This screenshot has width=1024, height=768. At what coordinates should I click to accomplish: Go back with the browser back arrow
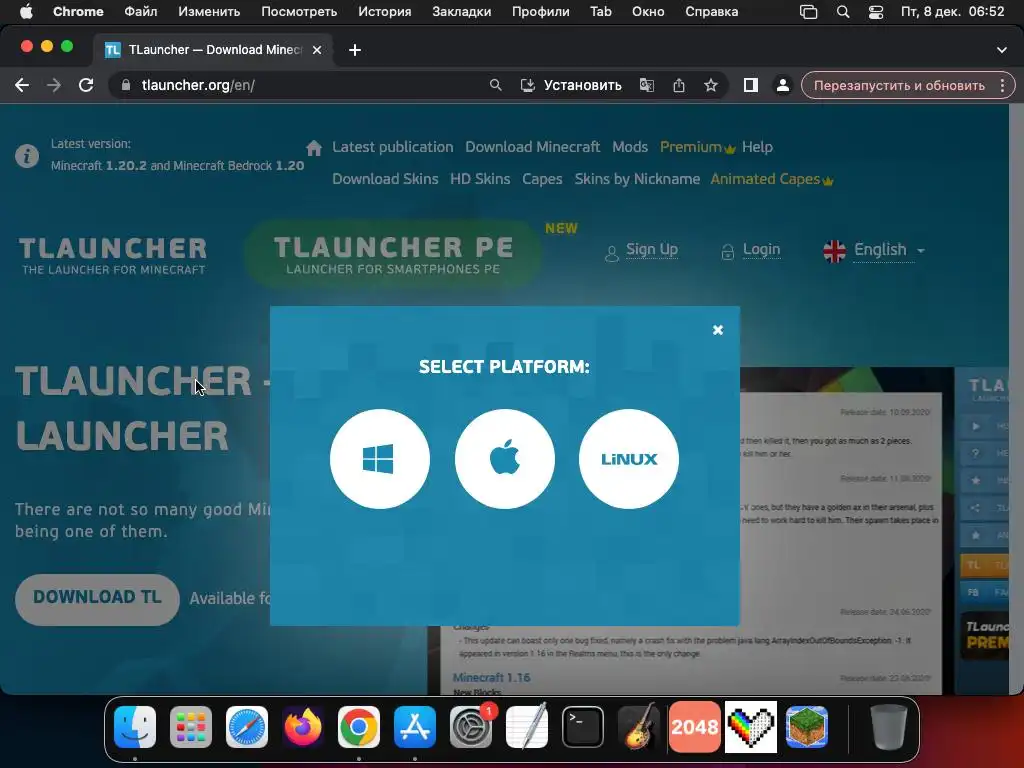click(22, 85)
